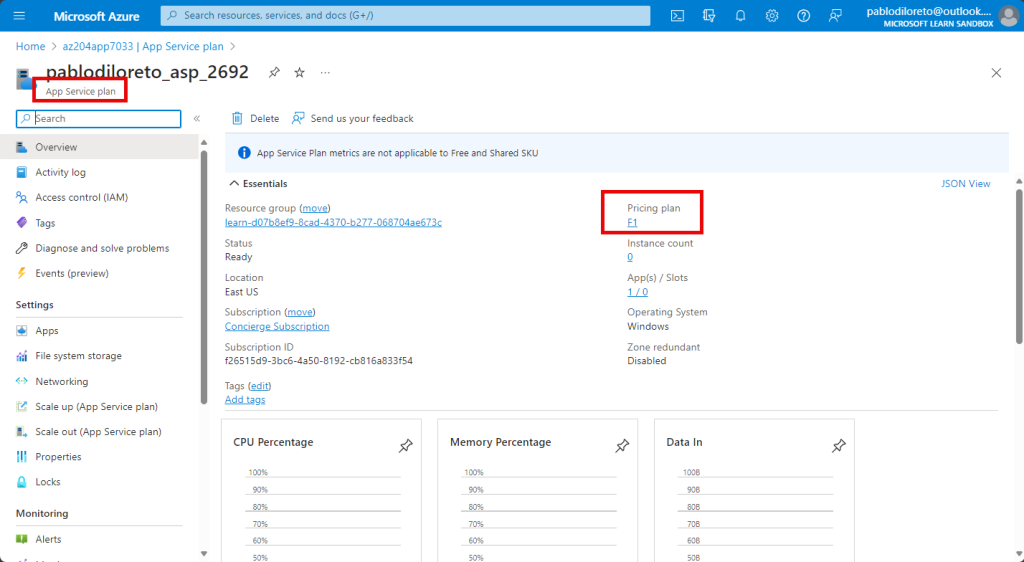The image size is (1024, 562).
Task: Open the directories and subscriptions filter icon
Action: pyautogui.click(x=709, y=16)
